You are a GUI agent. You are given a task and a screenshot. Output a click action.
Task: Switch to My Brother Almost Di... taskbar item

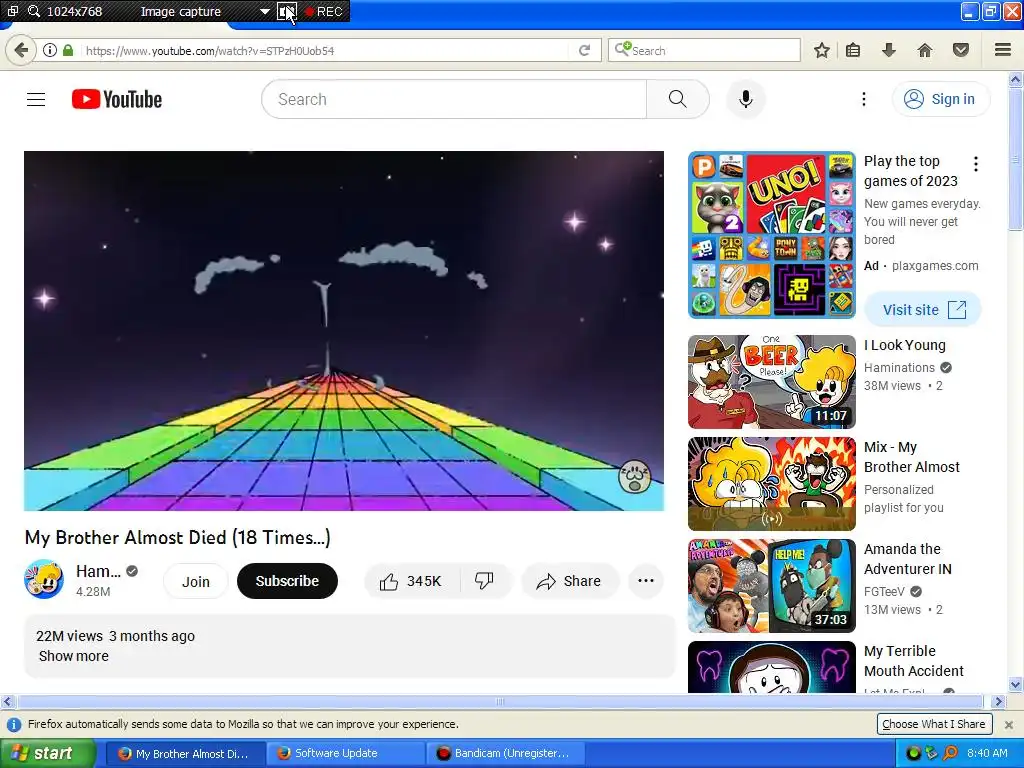pos(186,754)
